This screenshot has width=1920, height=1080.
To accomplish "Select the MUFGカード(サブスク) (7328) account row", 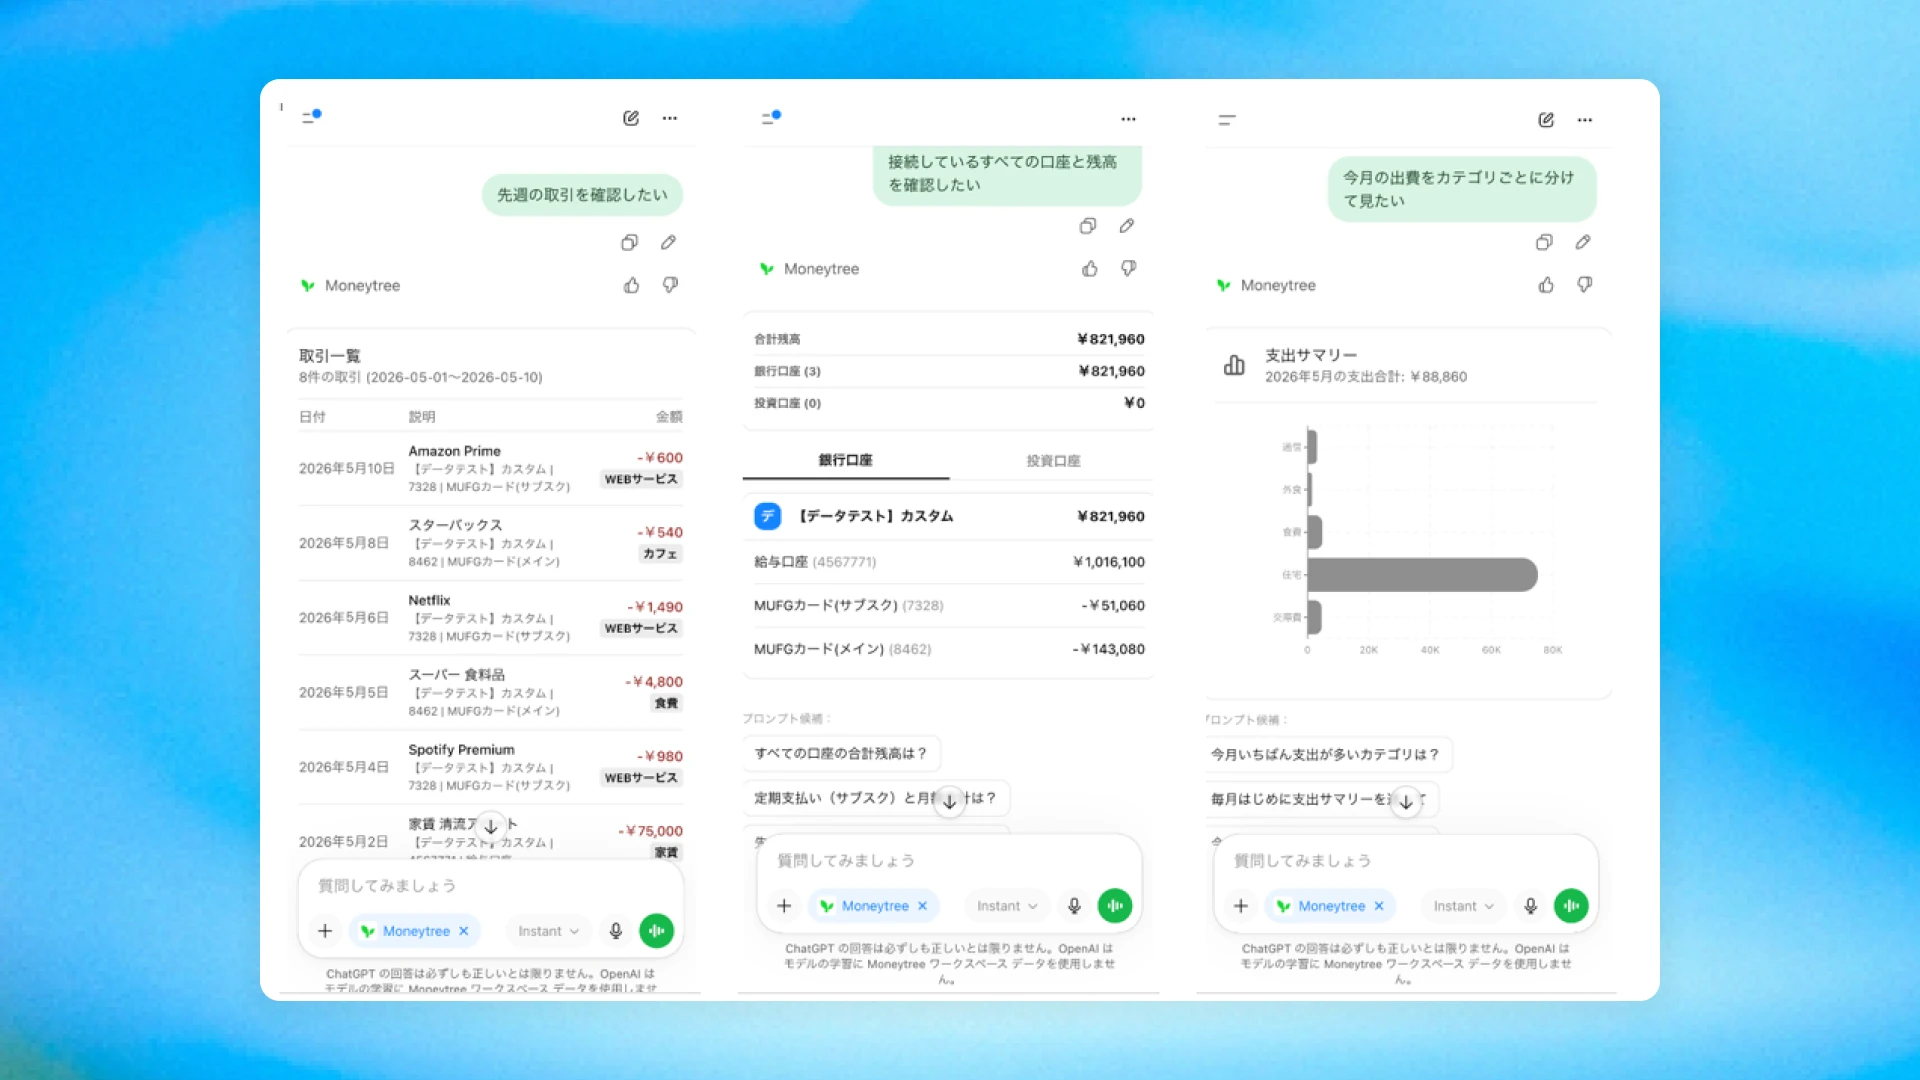I will point(949,605).
